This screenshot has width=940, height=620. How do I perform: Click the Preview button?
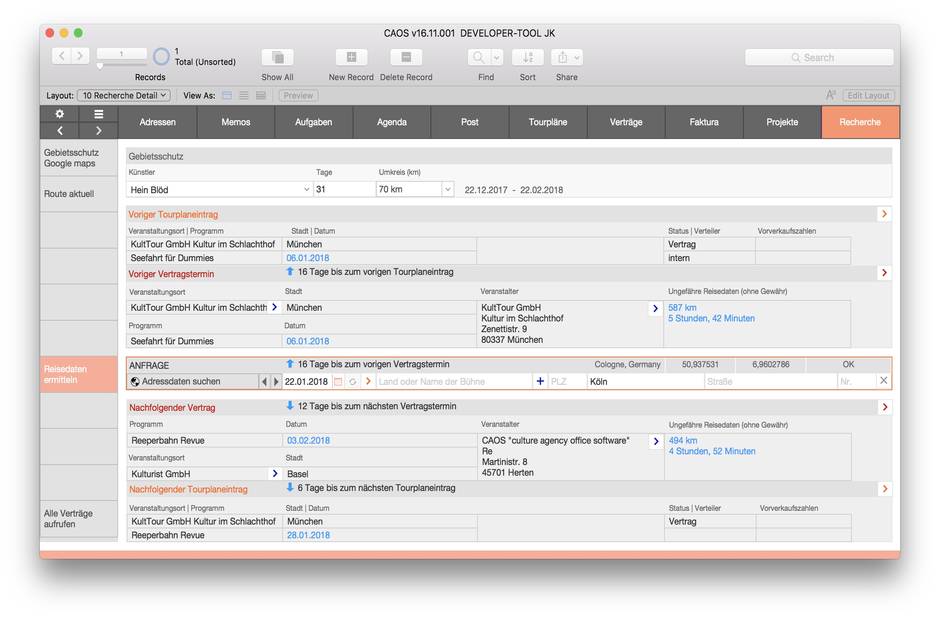(x=298, y=95)
